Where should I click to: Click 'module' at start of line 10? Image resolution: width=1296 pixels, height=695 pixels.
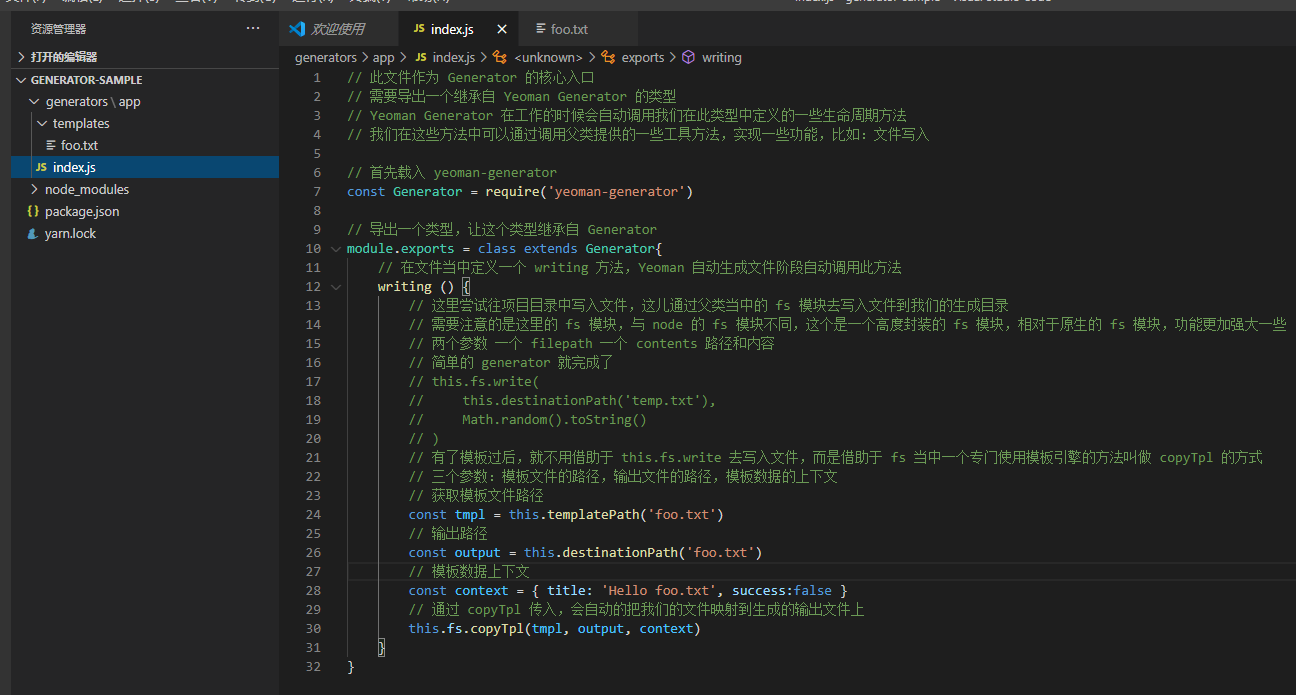[370, 248]
